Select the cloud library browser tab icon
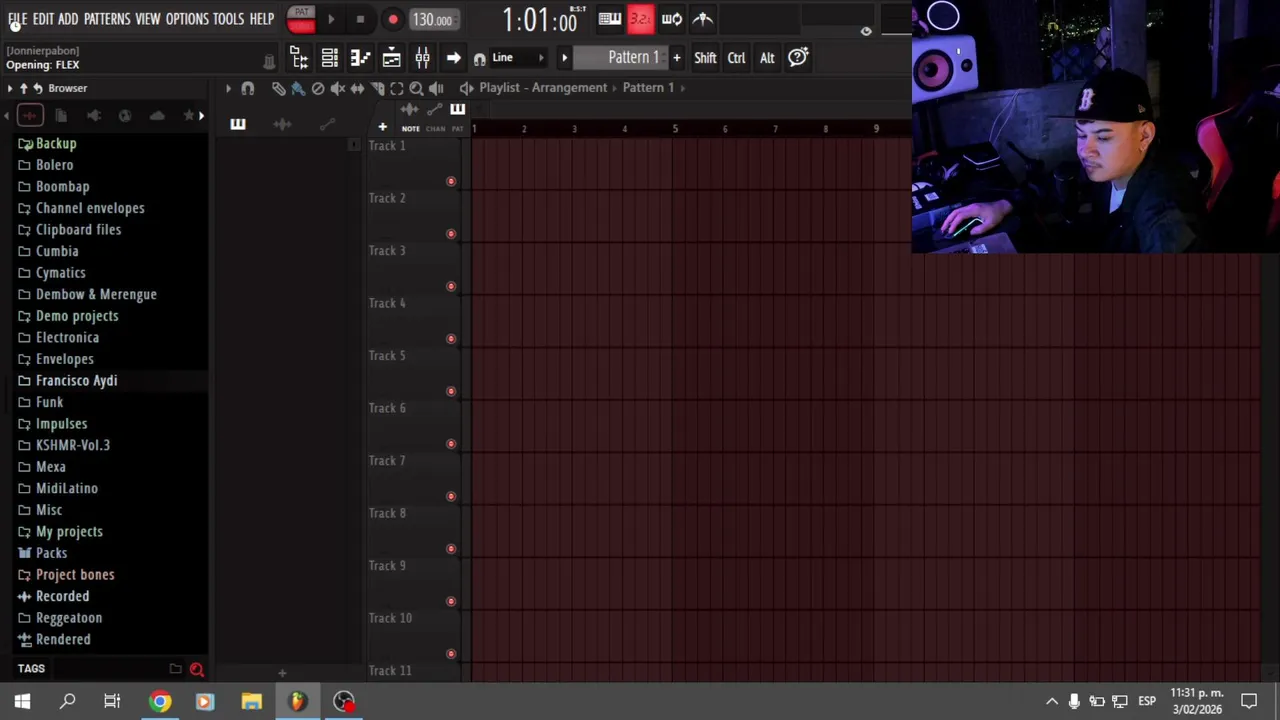1280x720 pixels. 157,116
